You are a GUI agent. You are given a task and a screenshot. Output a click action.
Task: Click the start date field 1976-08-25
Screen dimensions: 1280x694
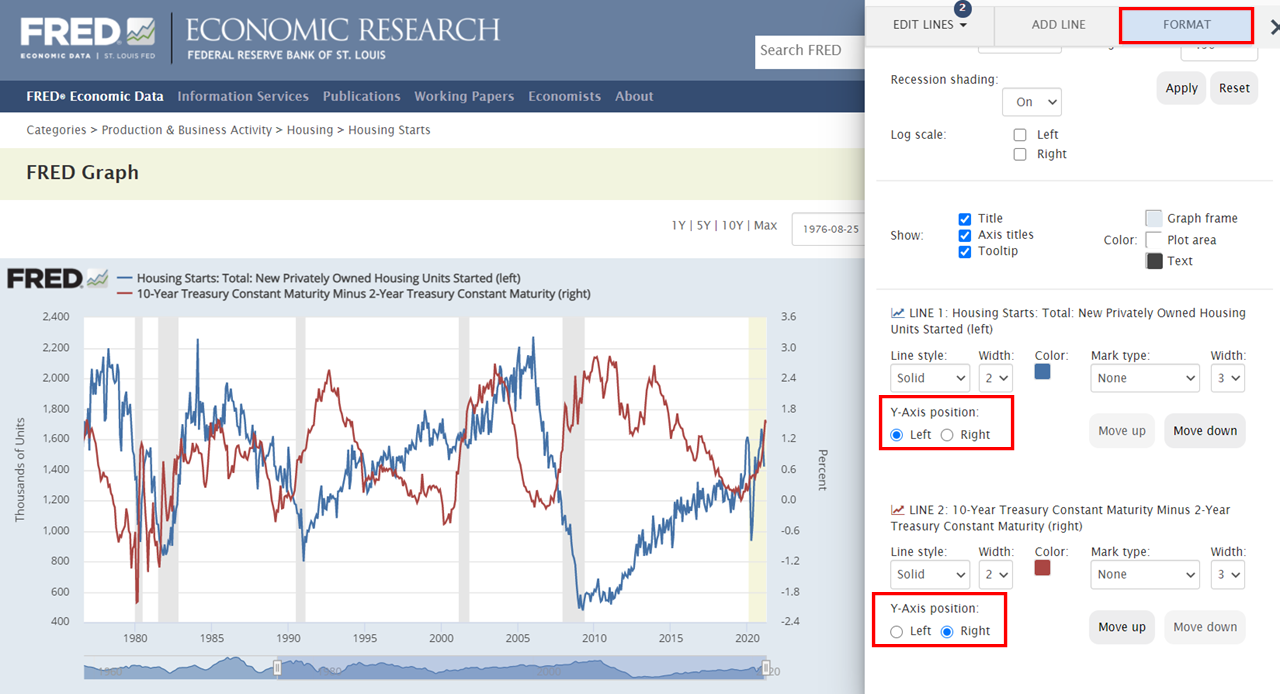point(826,229)
